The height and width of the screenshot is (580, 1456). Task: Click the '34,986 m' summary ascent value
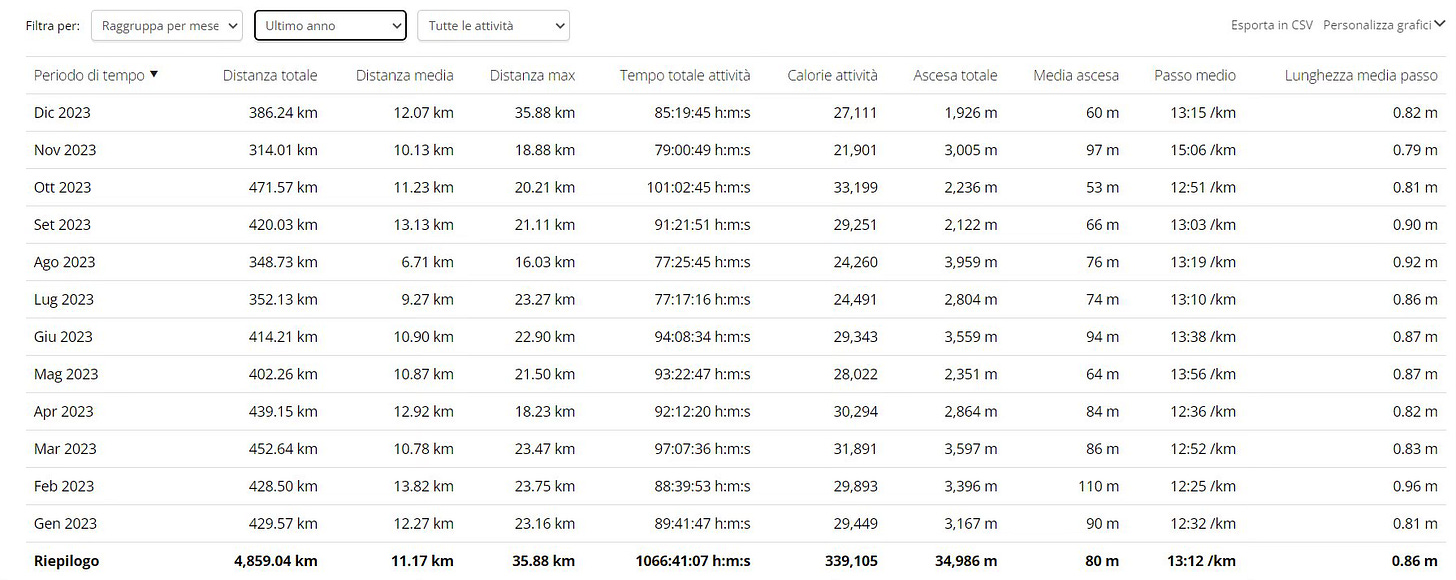[966, 561]
